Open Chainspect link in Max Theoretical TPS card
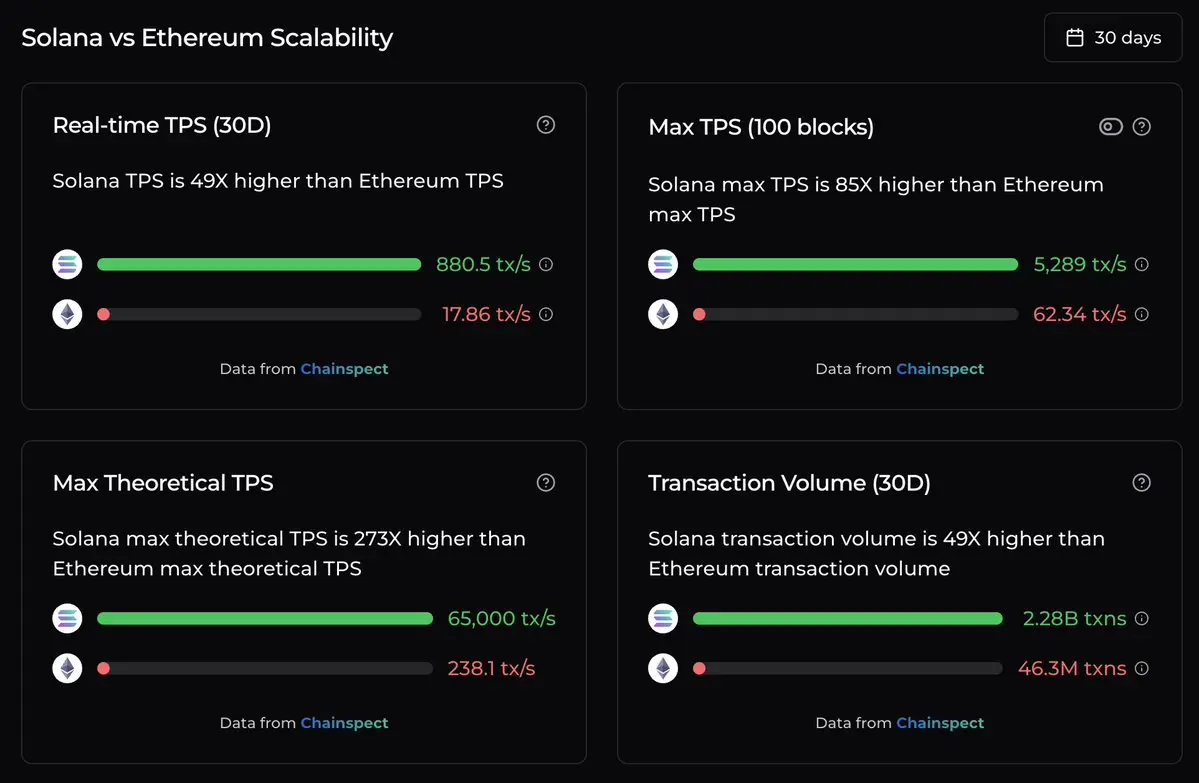This screenshot has height=783, width=1199. (x=344, y=723)
